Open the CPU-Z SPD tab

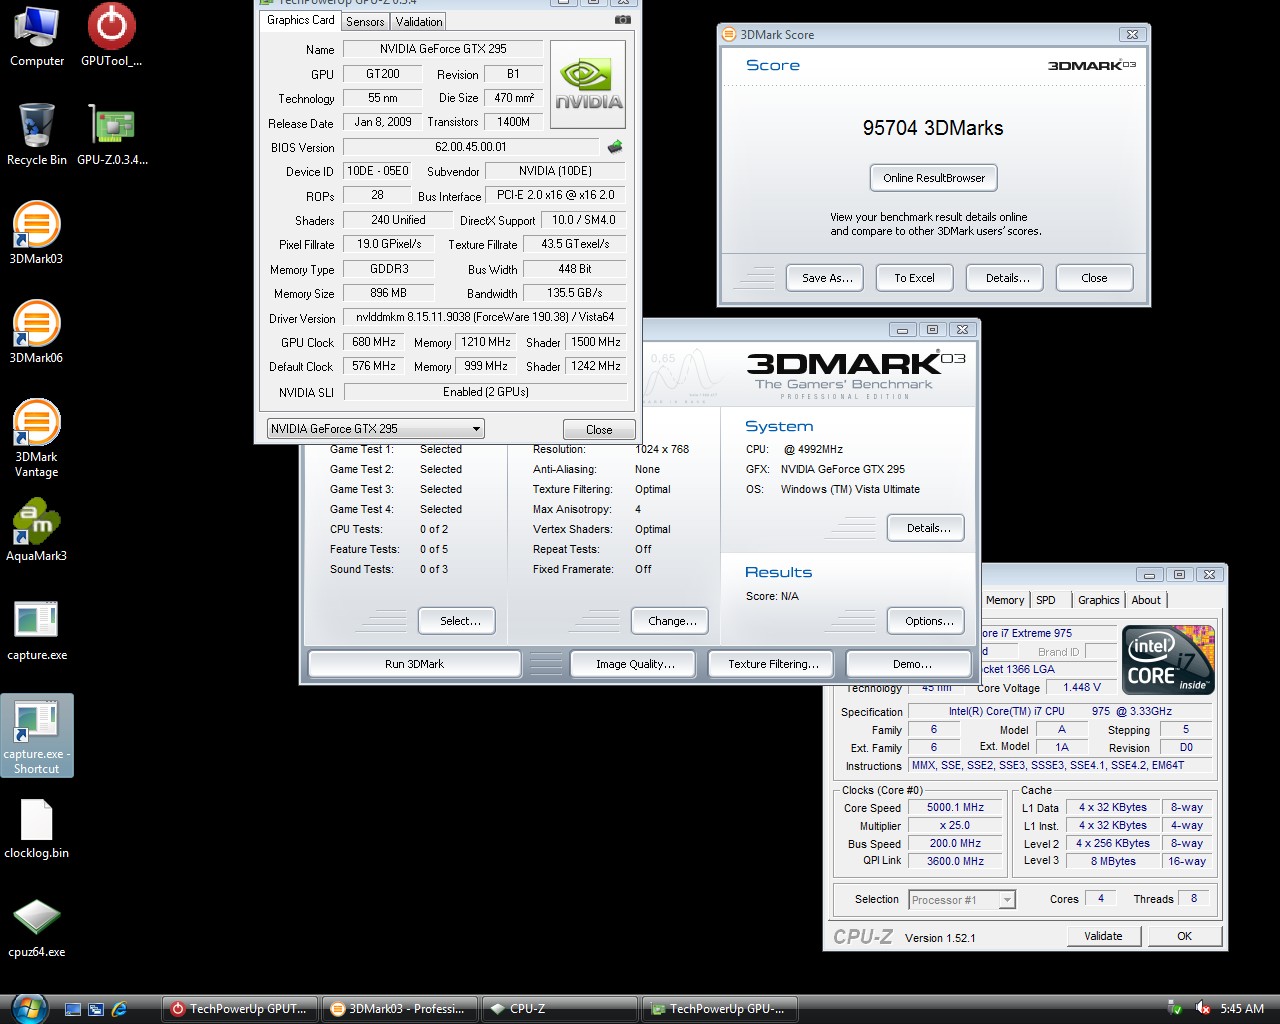pyautogui.click(x=1046, y=600)
